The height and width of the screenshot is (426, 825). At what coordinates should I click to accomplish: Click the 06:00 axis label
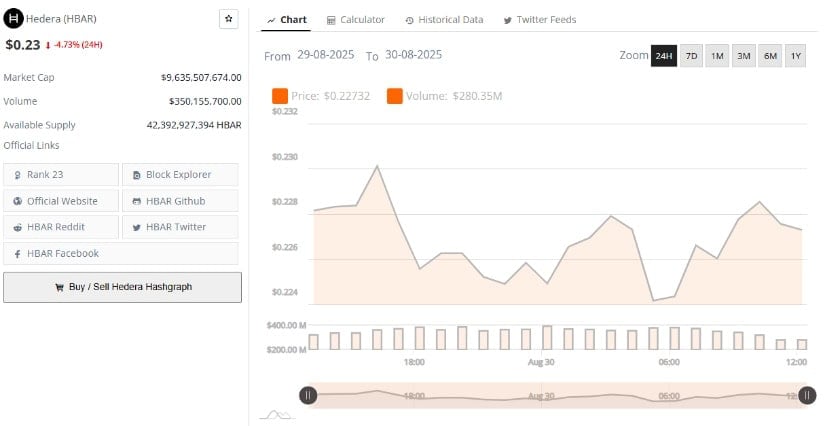[669, 362]
